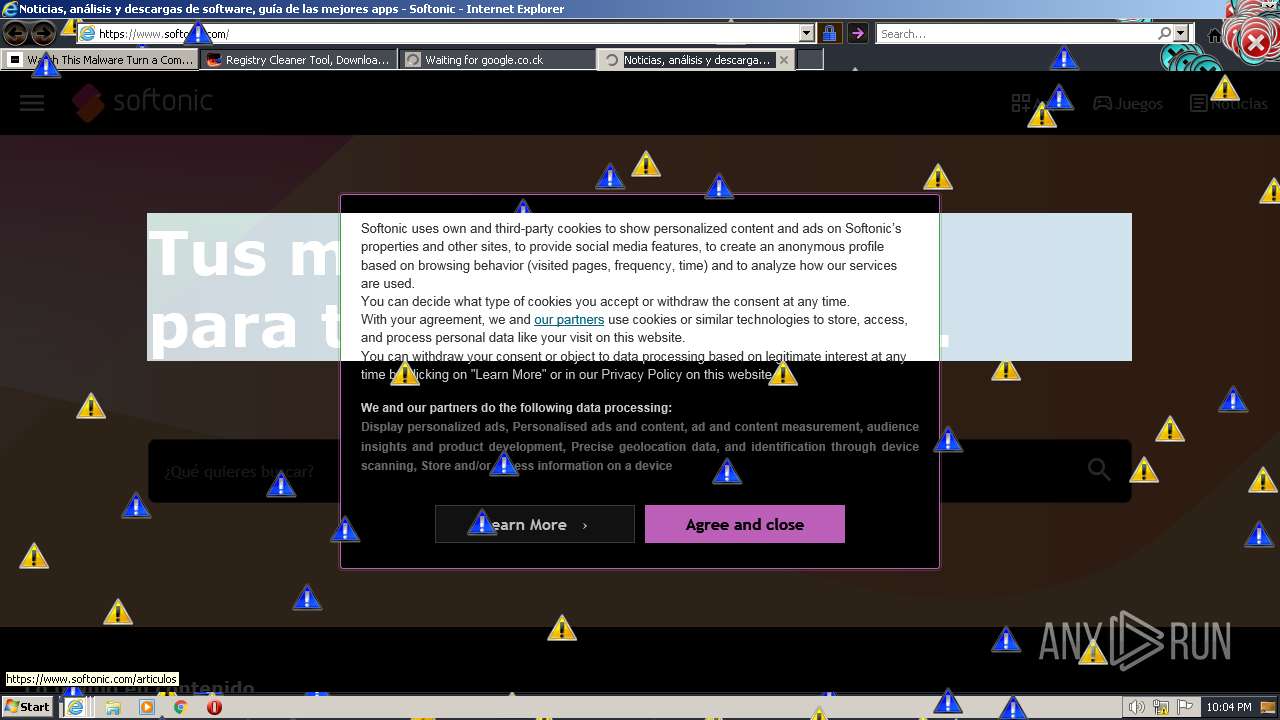Open the media player taskbar icon
Screen dimensions: 1280x720
(147, 707)
